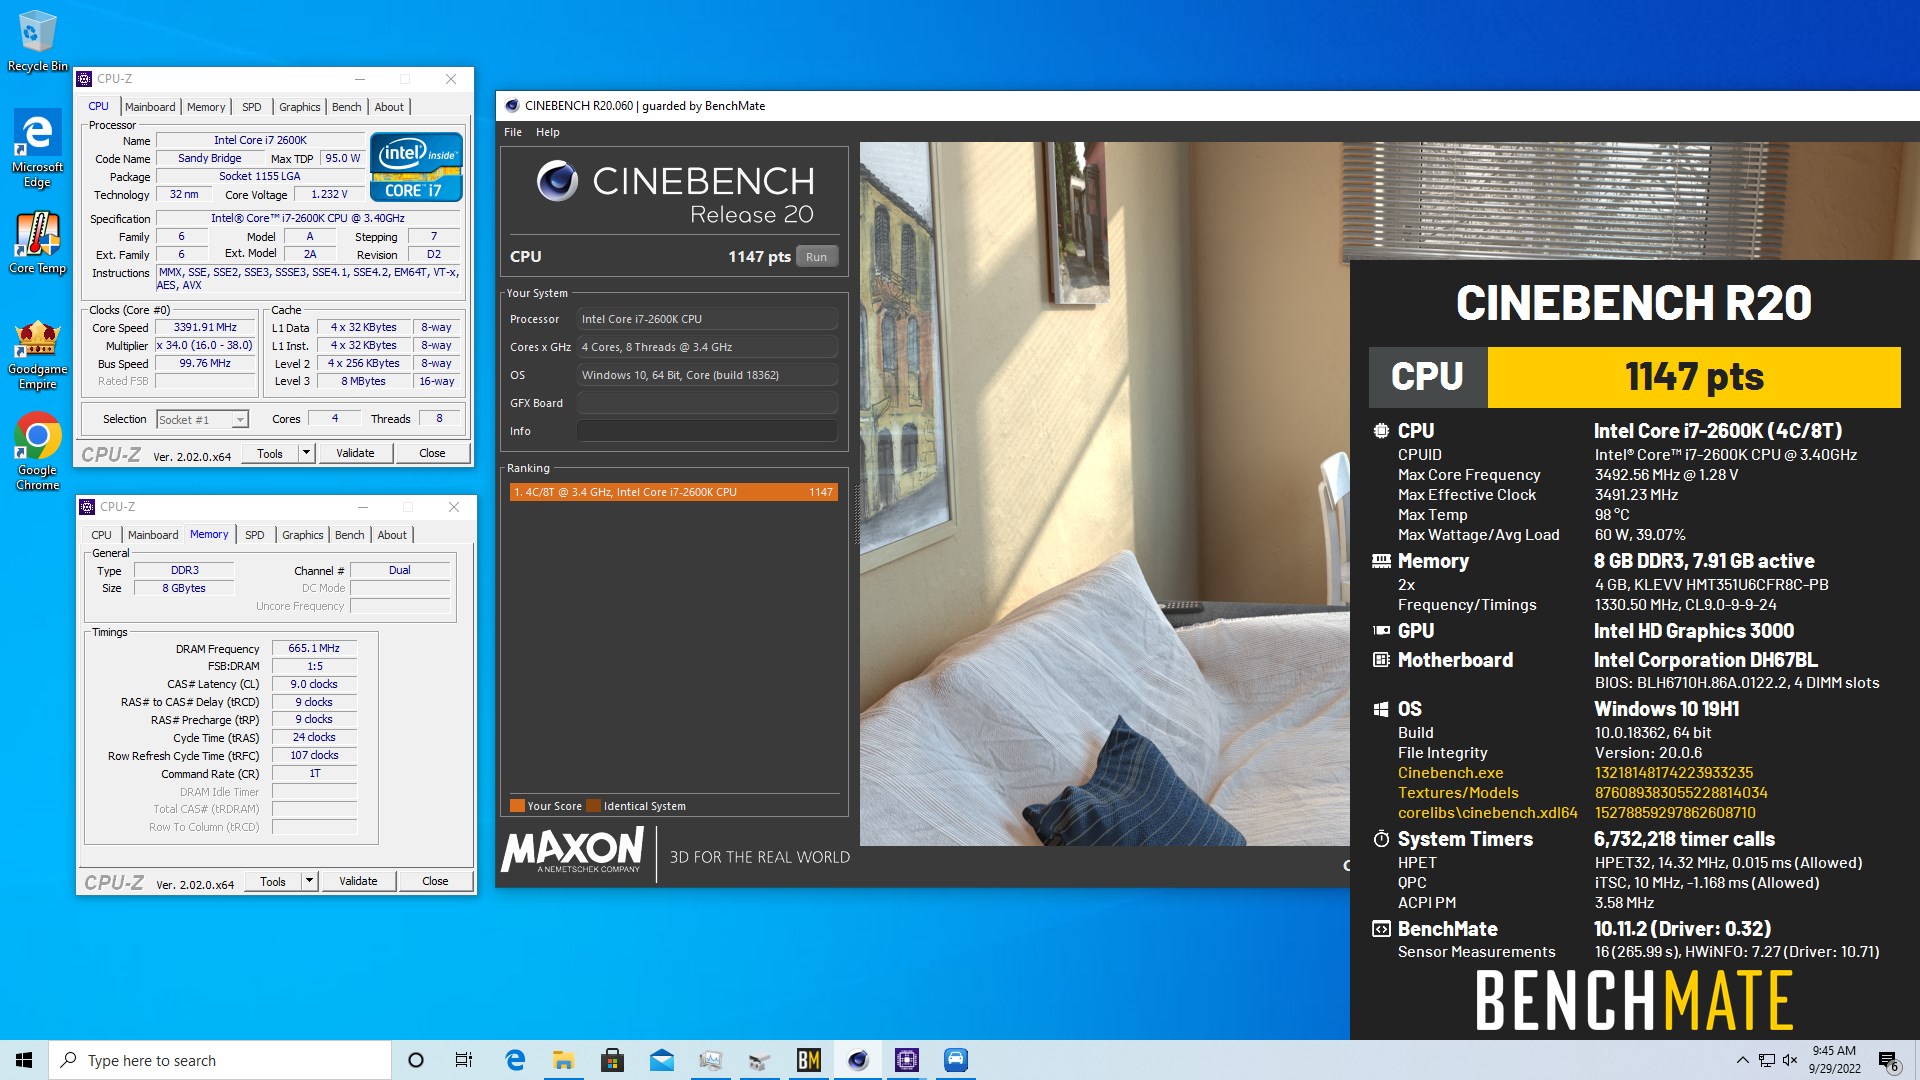Open network status tray icon
The image size is (1920, 1080).
pyautogui.click(x=1767, y=1060)
